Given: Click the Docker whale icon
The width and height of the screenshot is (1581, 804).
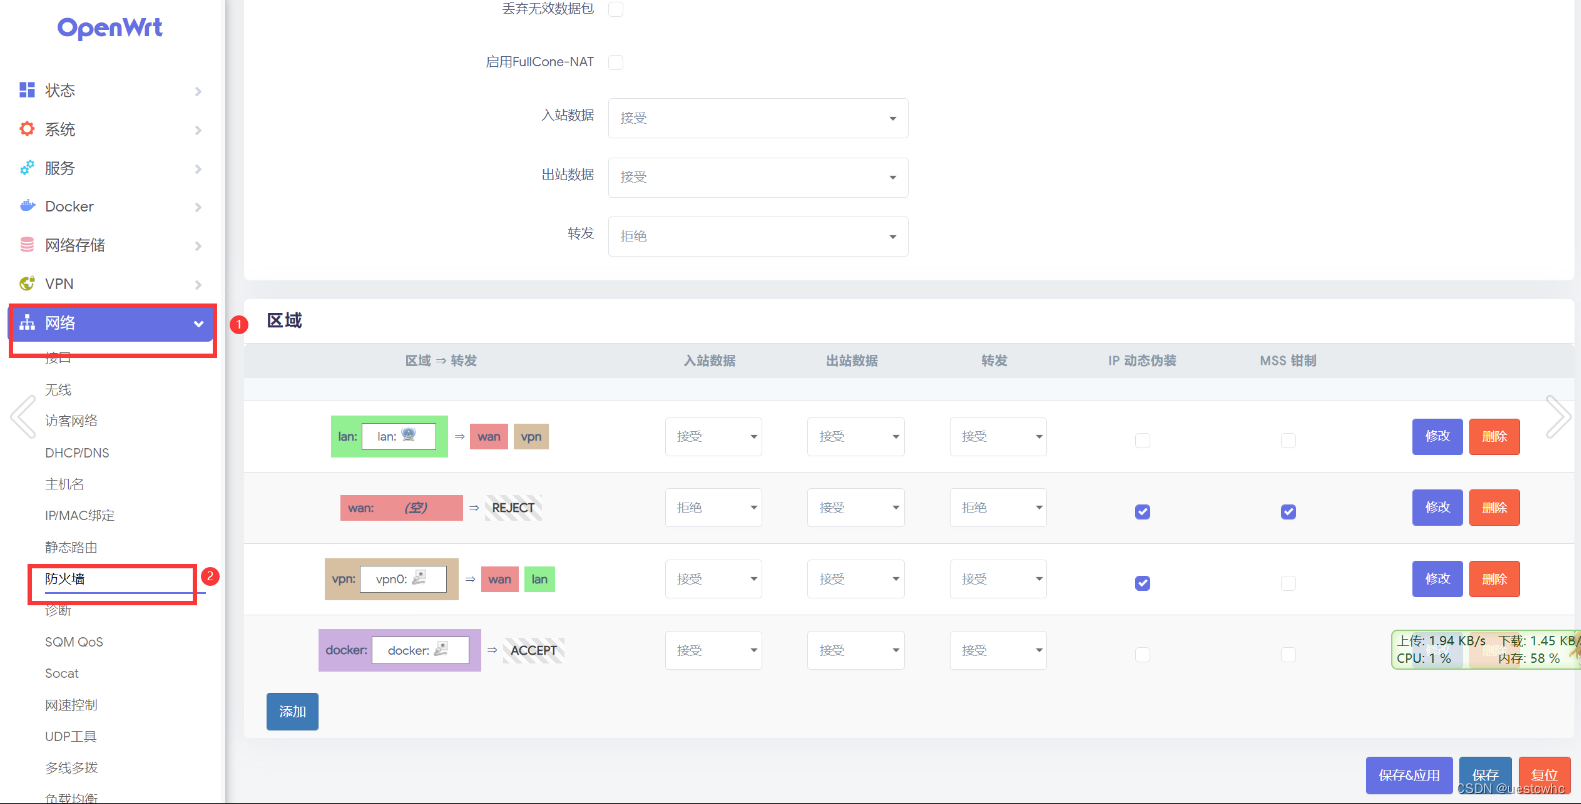Looking at the screenshot, I should [27, 206].
